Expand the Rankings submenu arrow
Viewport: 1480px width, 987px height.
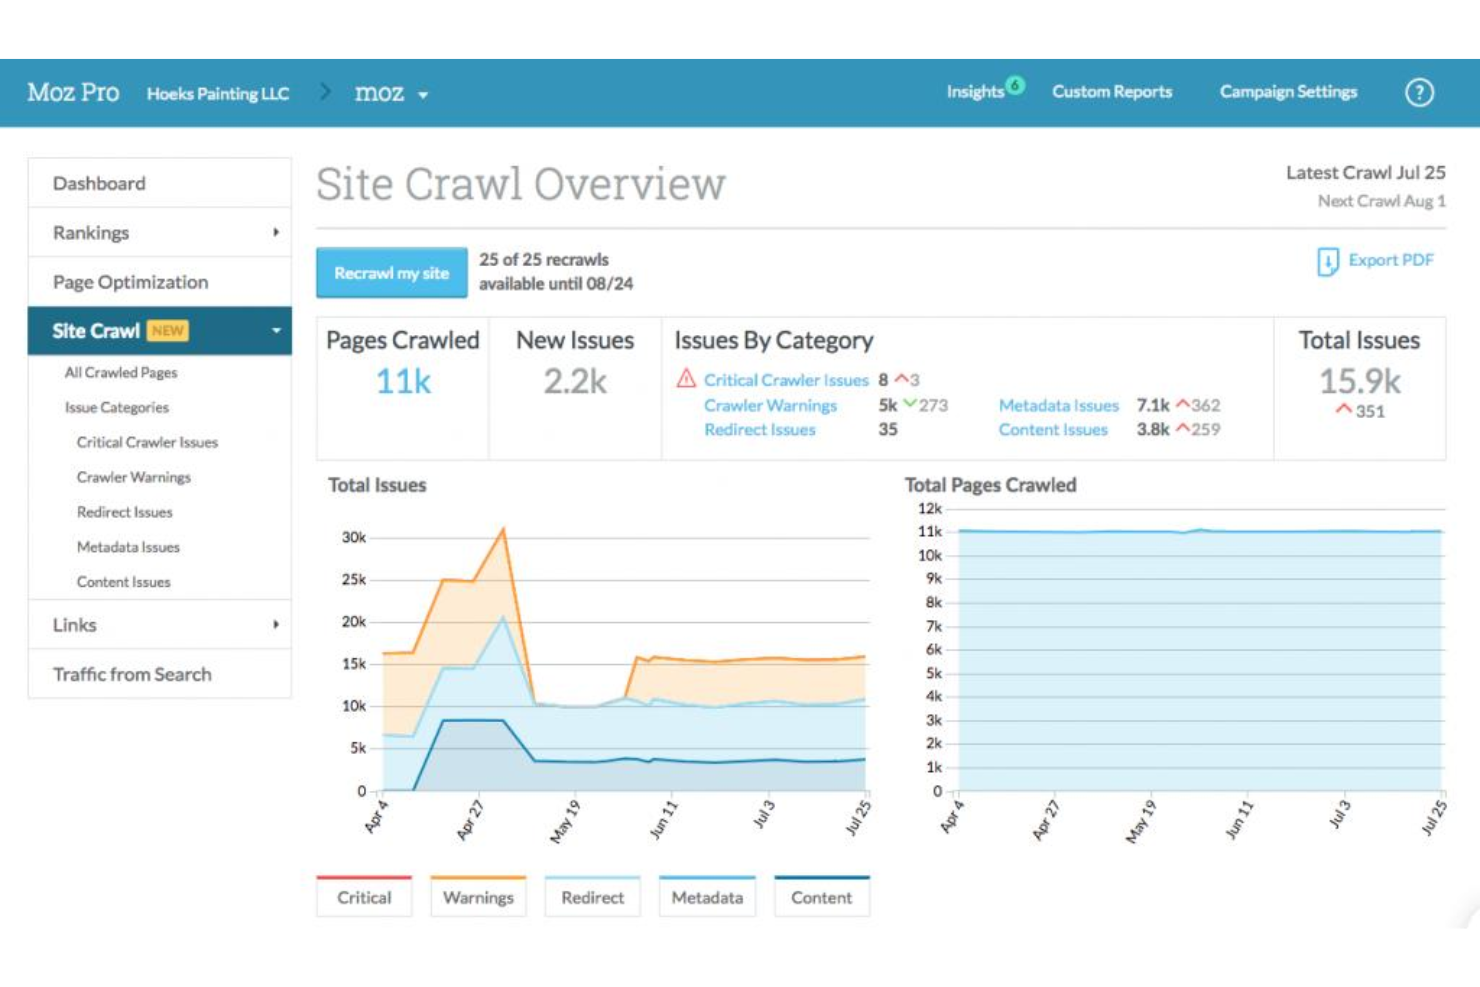coord(276,232)
